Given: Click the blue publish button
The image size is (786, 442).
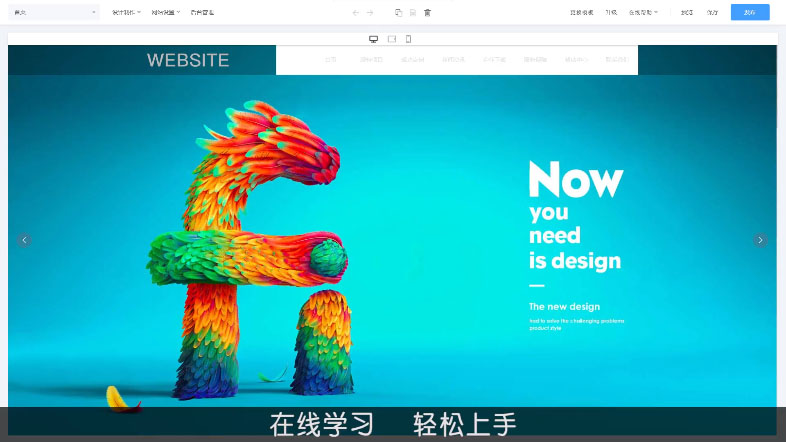Looking at the screenshot, I should coord(750,13).
